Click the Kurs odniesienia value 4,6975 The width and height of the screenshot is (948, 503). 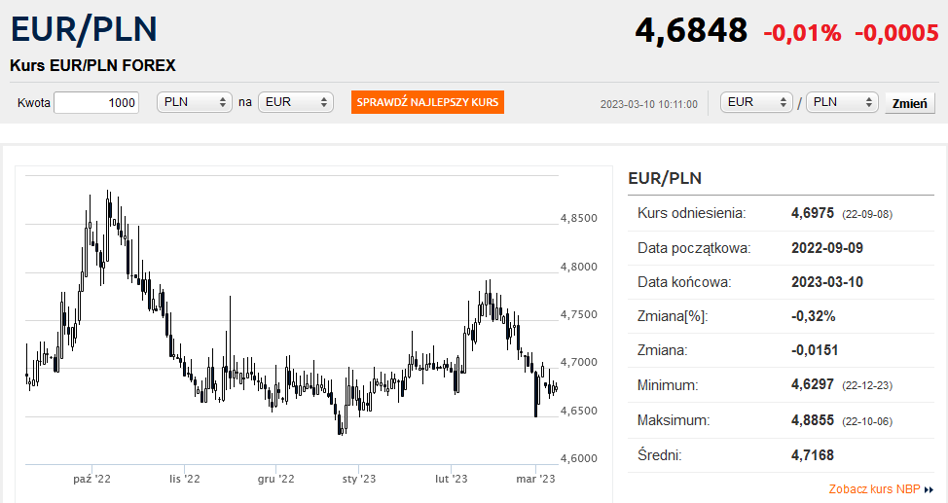pos(813,213)
